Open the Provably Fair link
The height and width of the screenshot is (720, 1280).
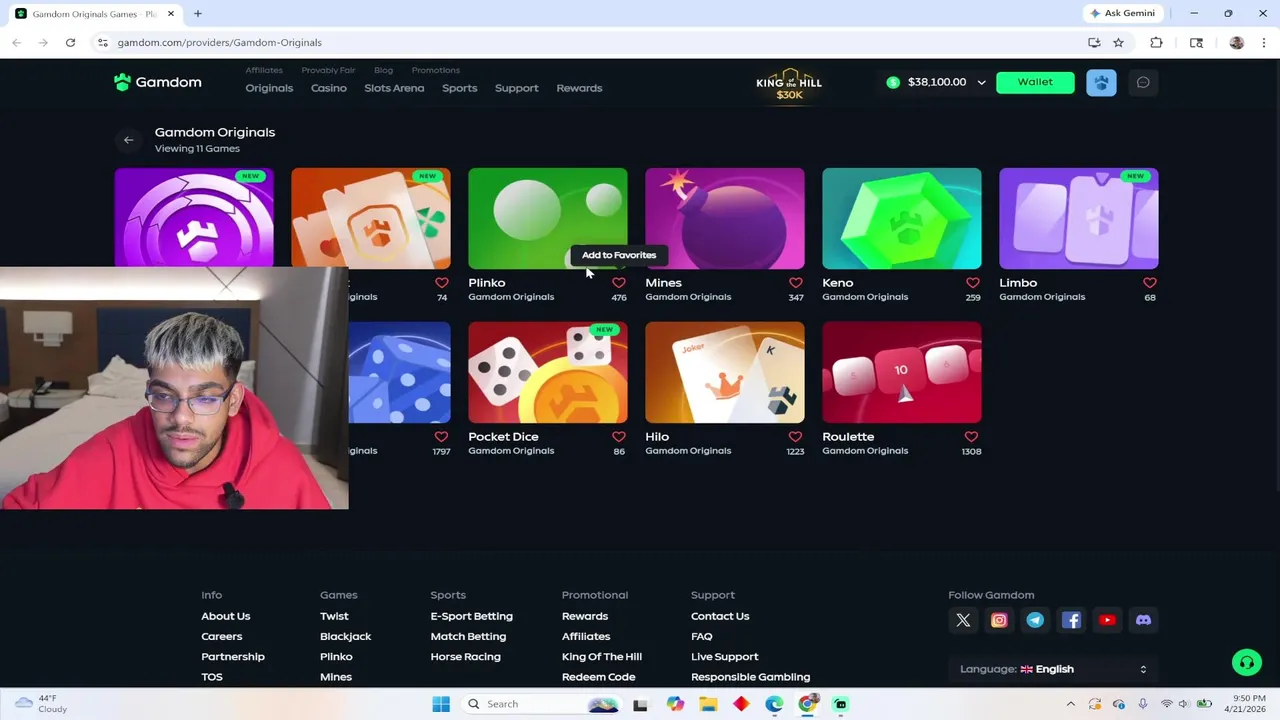click(328, 70)
